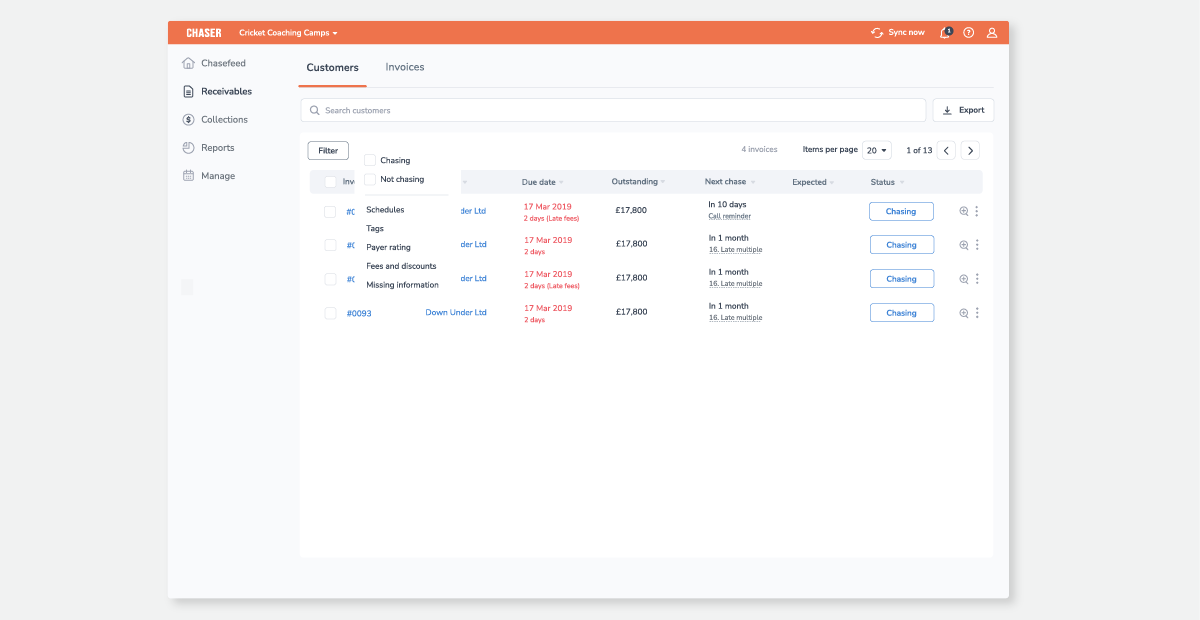This screenshot has height=620, width=1200.
Task: Switch to the Customers tab
Action: click(332, 68)
